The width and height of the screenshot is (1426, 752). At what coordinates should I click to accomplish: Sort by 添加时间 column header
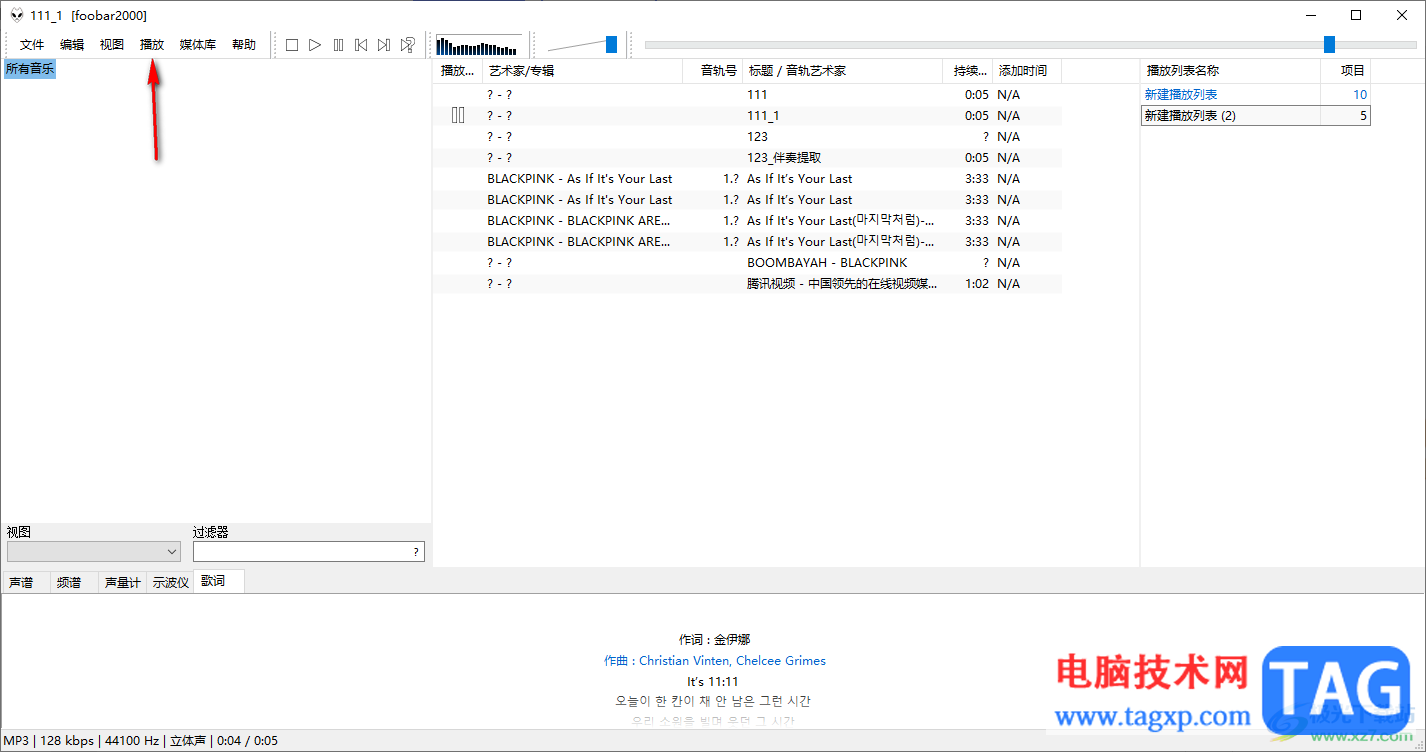pyautogui.click(x=1027, y=71)
